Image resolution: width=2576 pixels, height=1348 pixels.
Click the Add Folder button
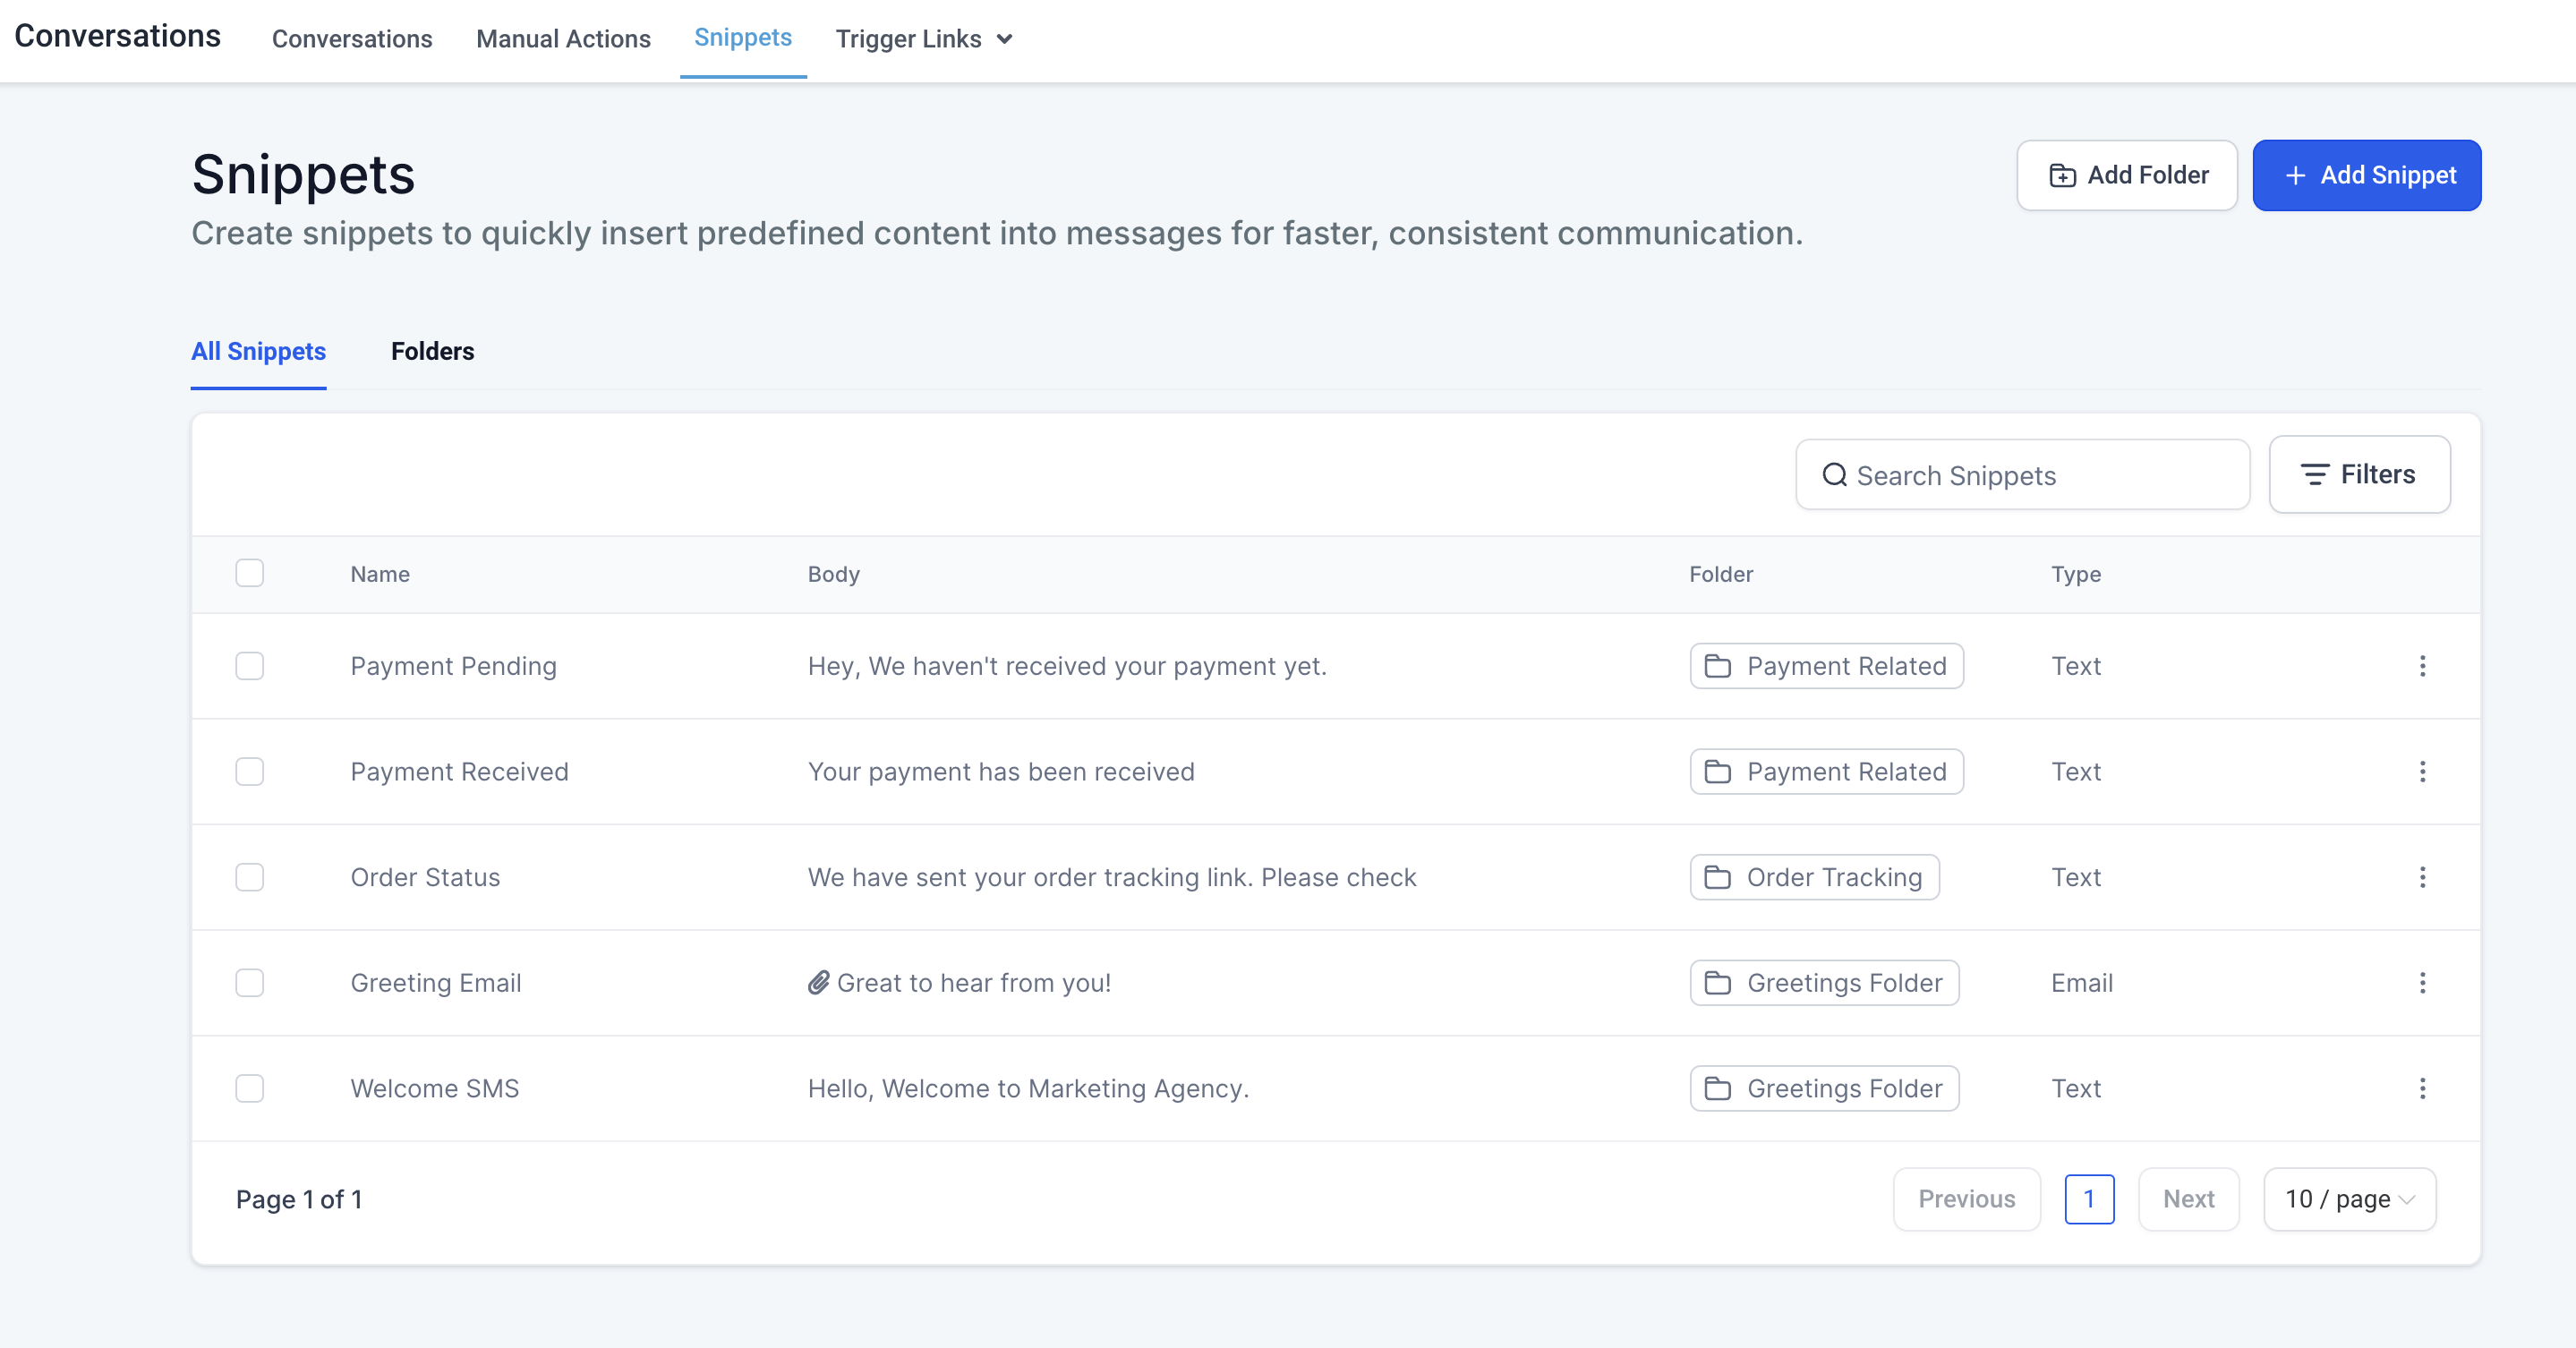2126,175
